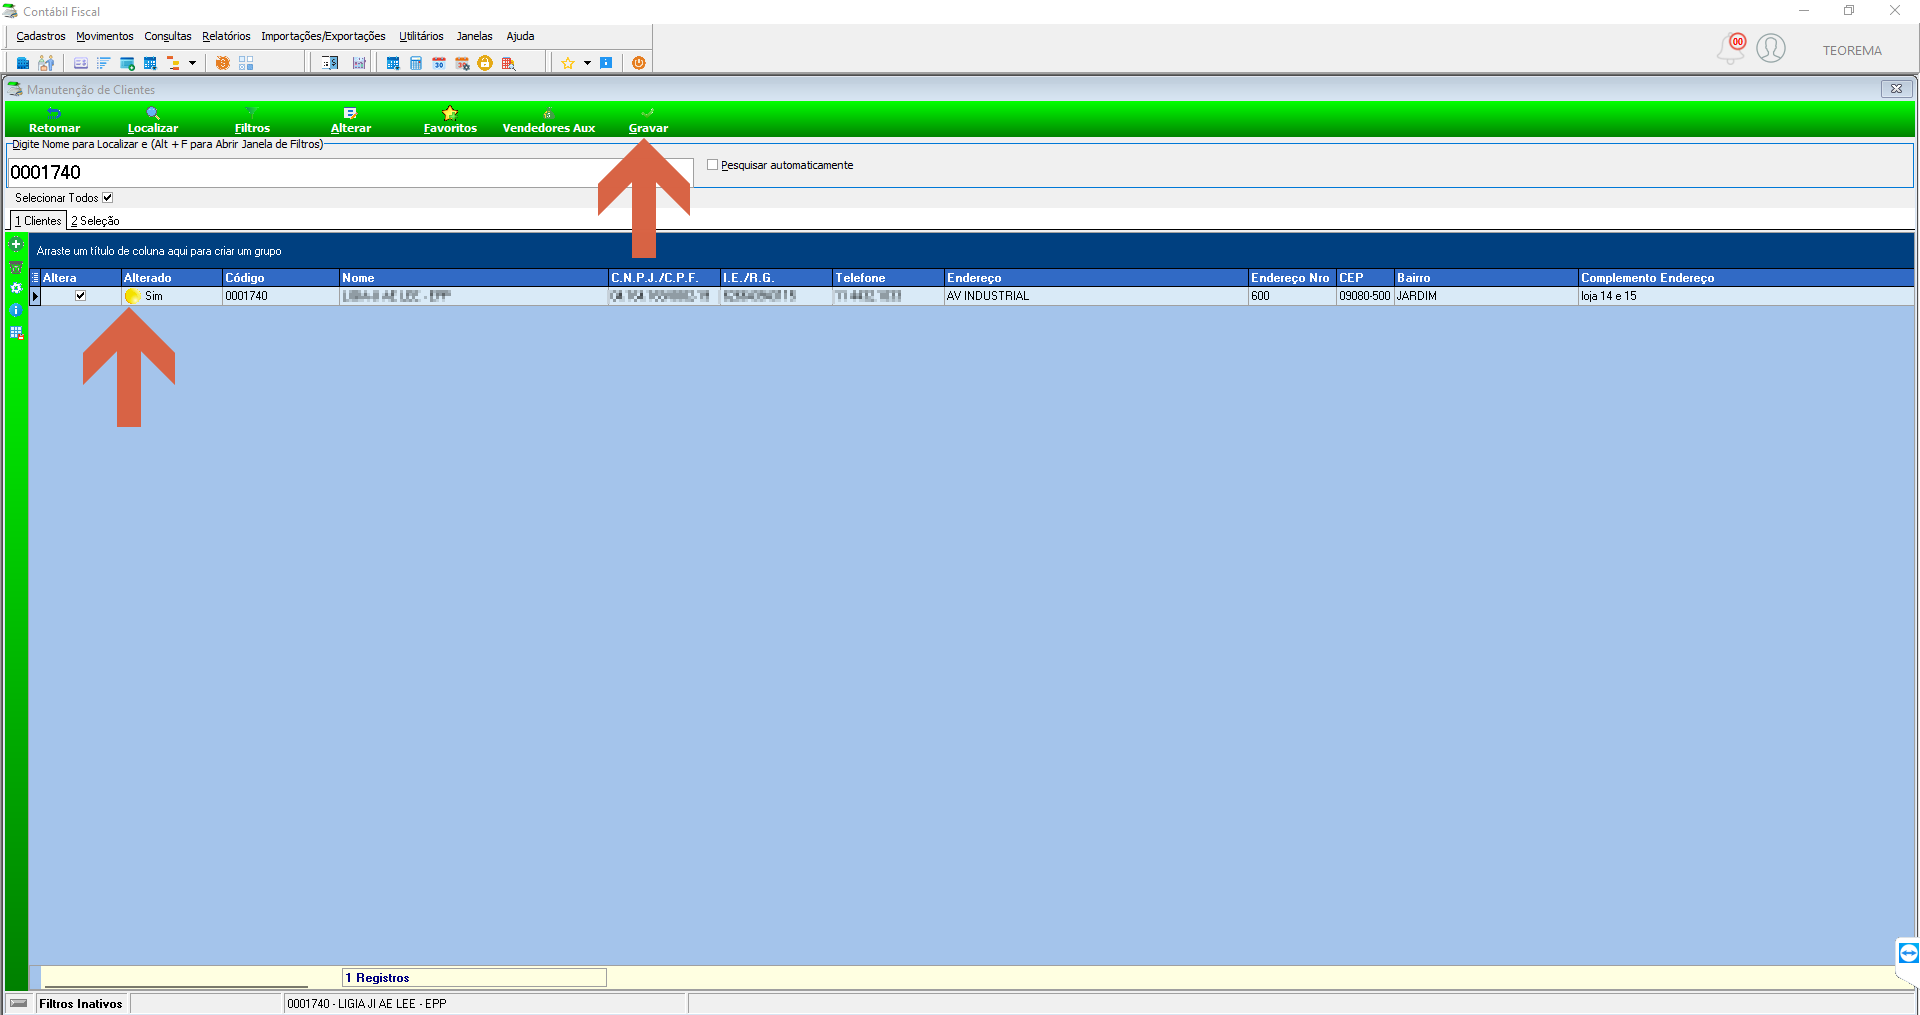Open the Relatórios menu
Screen dimensions: 1920x1015
(226, 36)
